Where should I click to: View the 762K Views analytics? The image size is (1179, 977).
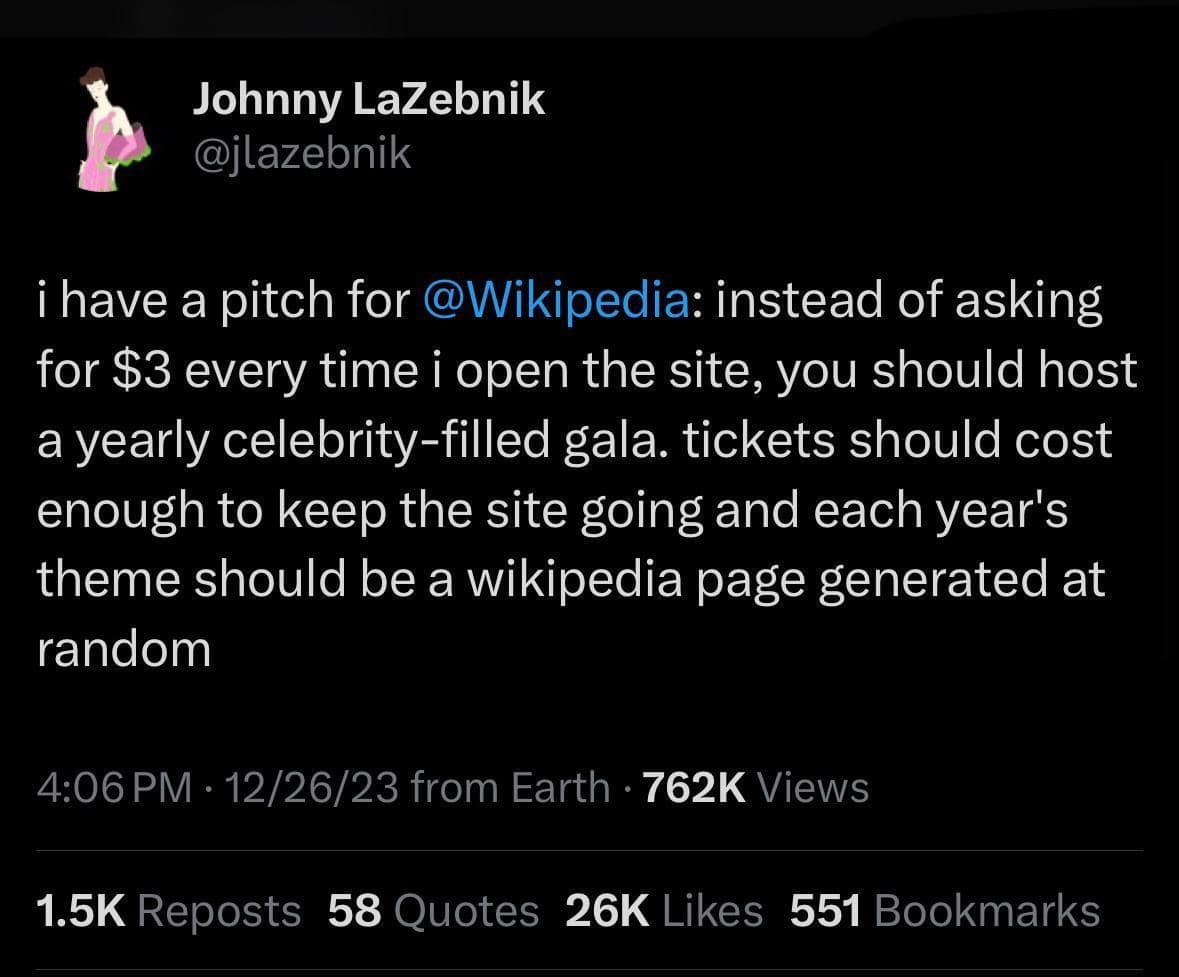coord(693,787)
